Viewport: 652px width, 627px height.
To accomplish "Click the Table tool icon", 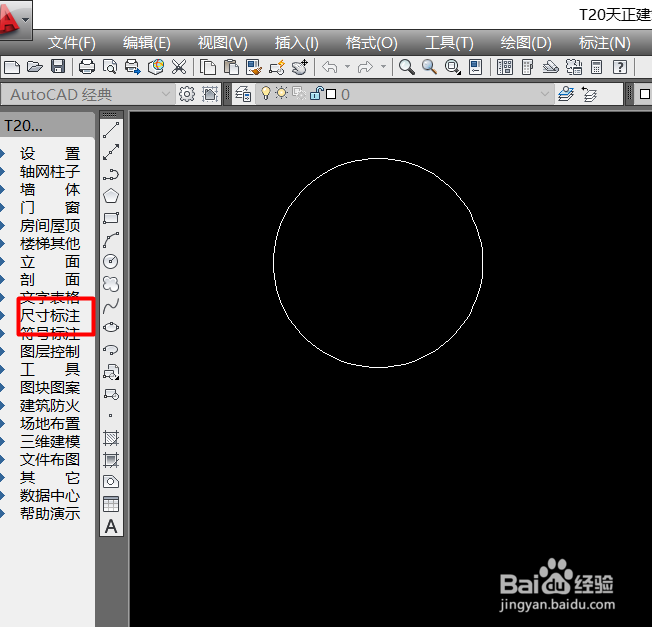I will coord(111,504).
